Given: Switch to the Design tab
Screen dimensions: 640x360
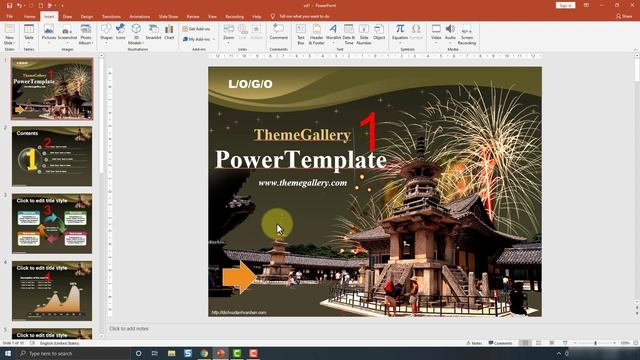Looking at the screenshot, I should pos(87,17).
